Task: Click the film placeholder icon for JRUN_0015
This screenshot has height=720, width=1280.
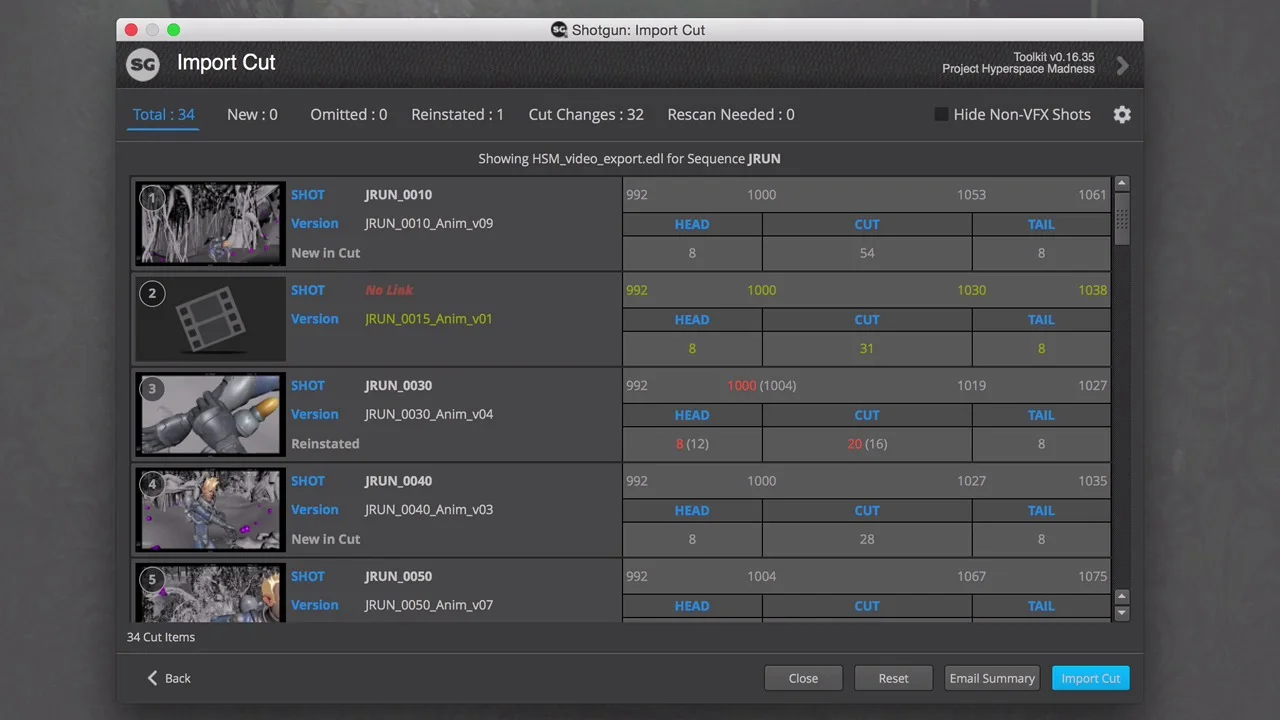Action: 210,319
